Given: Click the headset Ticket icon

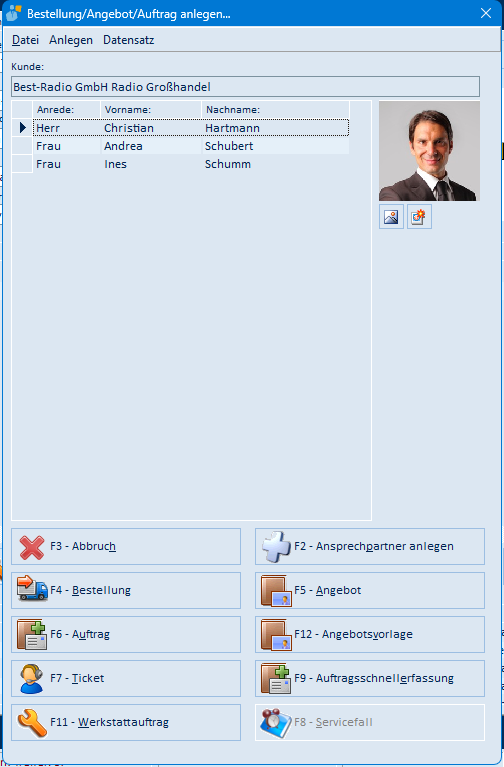Looking at the screenshot, I should (x=32, y=678).
